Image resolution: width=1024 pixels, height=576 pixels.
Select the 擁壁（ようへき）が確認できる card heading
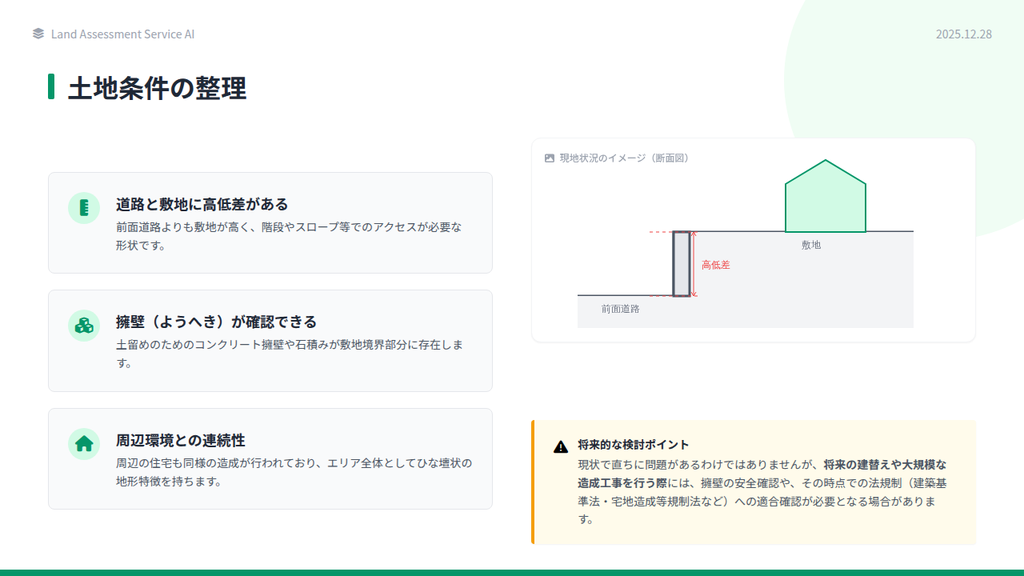[x=216, y=321]
